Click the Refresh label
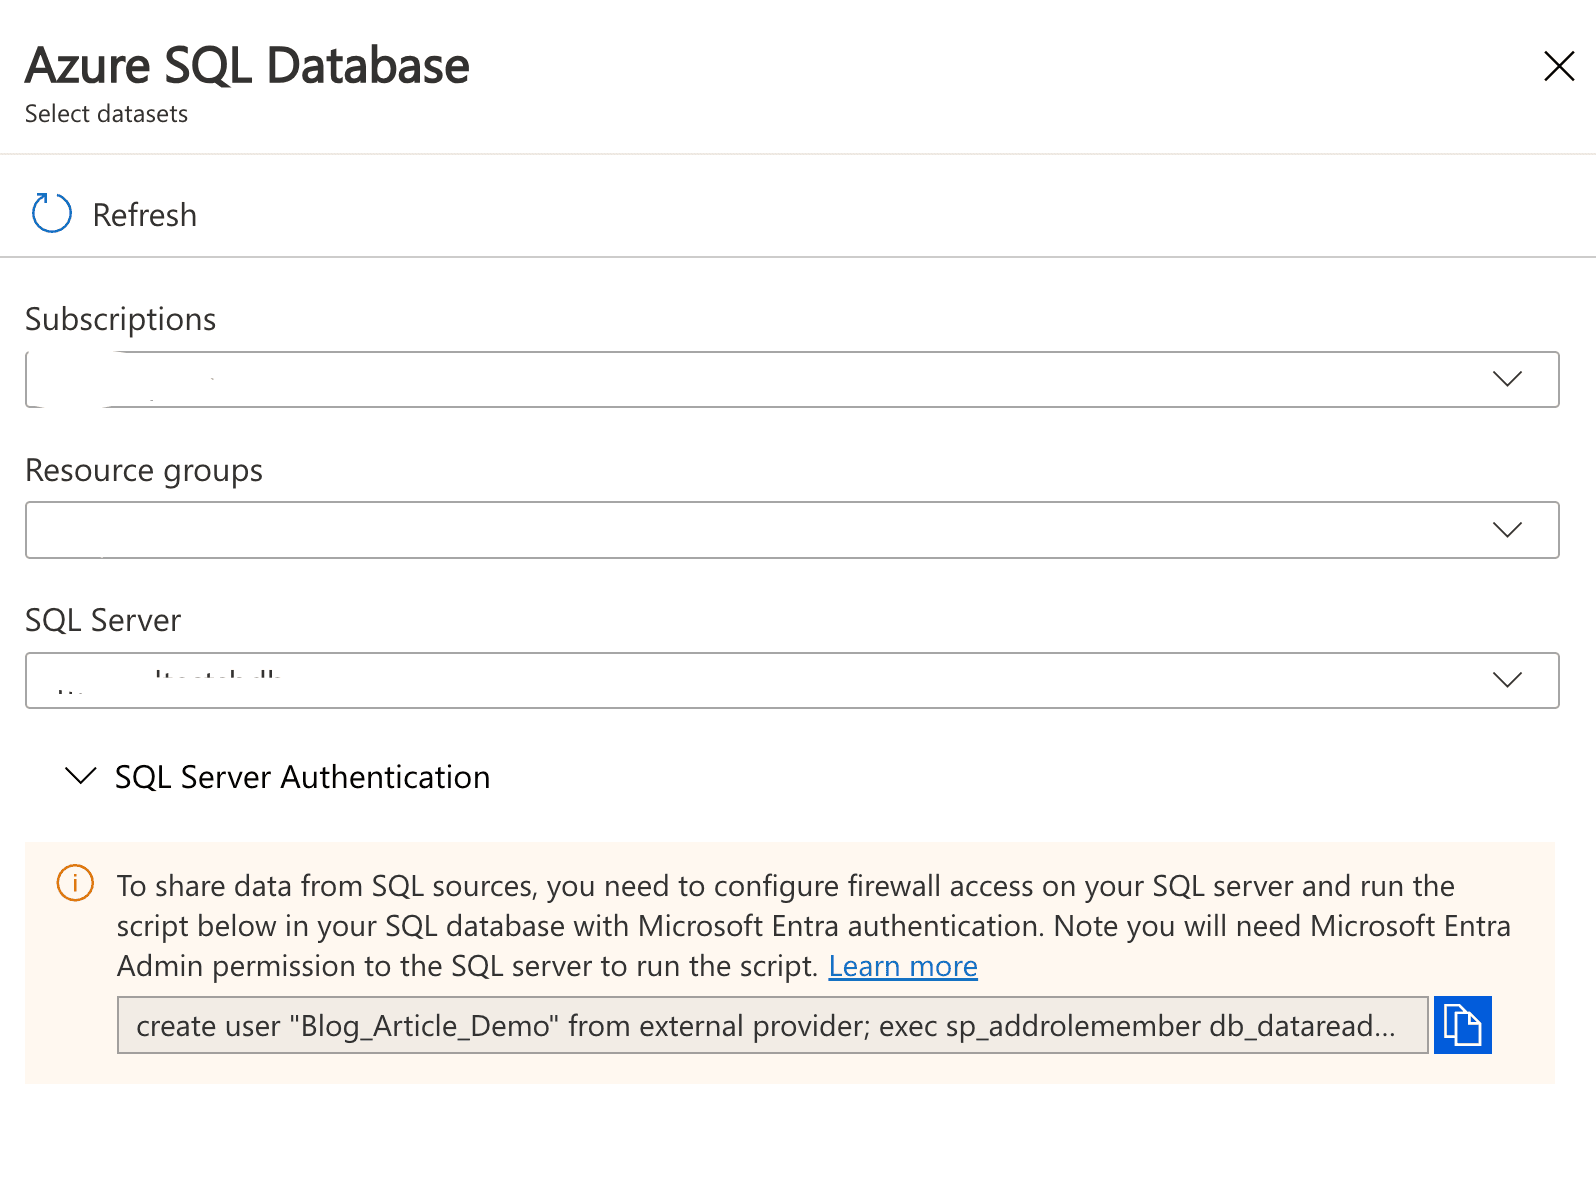This screenshot has width=1596, height=1202. [144, 215]
